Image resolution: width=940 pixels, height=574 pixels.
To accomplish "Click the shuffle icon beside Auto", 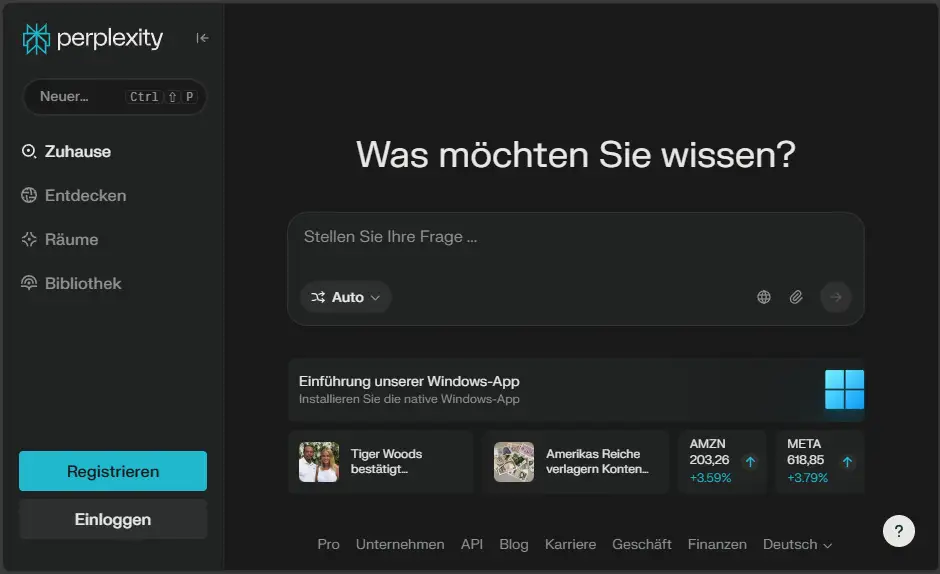I will (318, 297).
